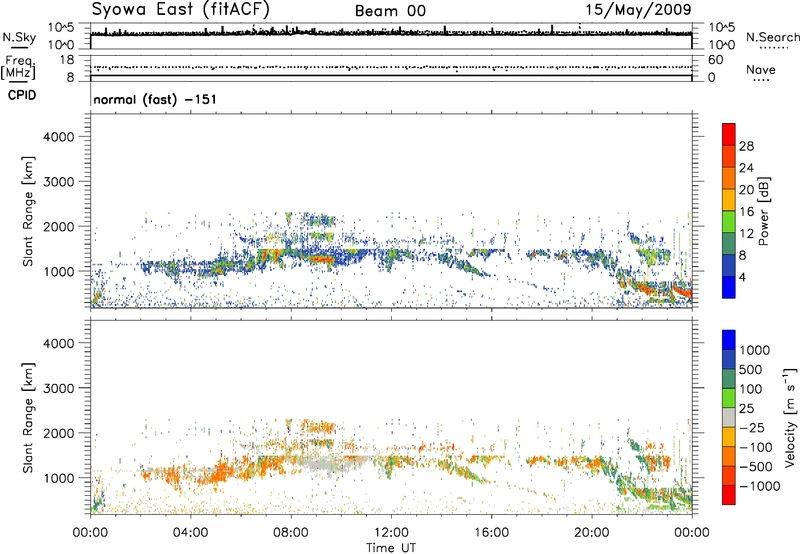Select the "normal (fast) -151" CPID text

tap(155, 99)
